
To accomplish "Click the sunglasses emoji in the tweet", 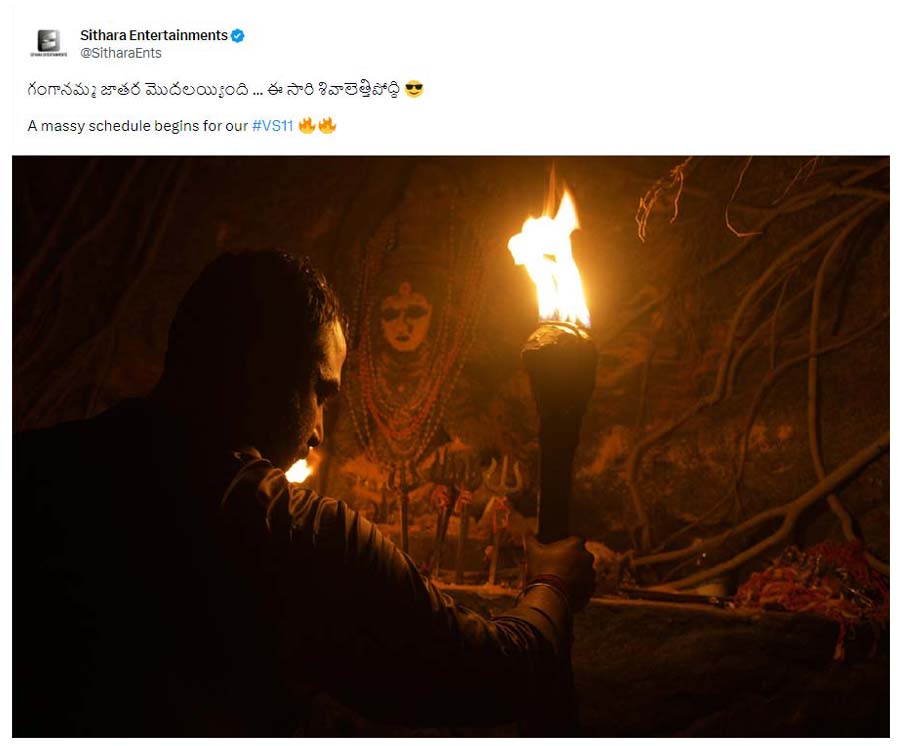I will [414, 90].
